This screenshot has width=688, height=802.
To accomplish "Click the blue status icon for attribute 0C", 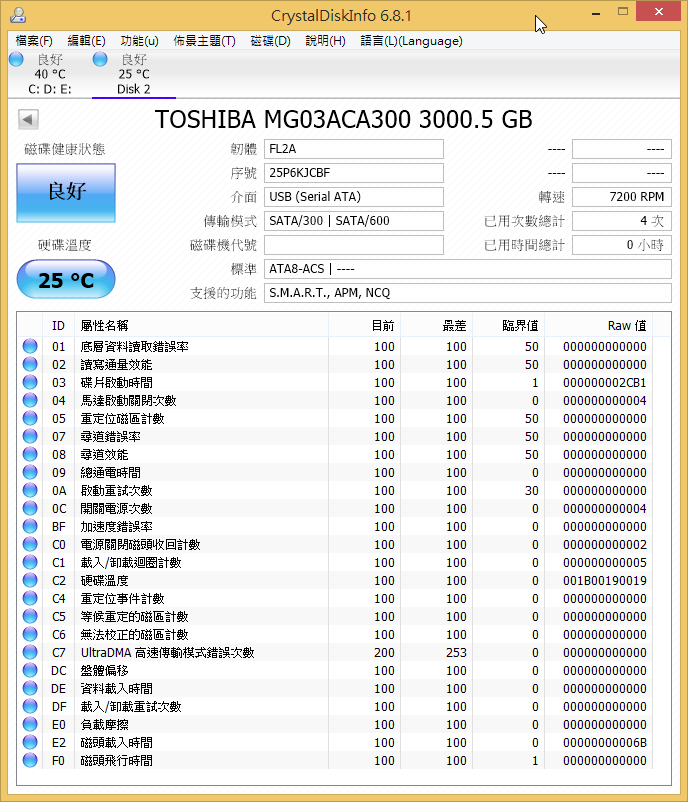I will 30,508.
